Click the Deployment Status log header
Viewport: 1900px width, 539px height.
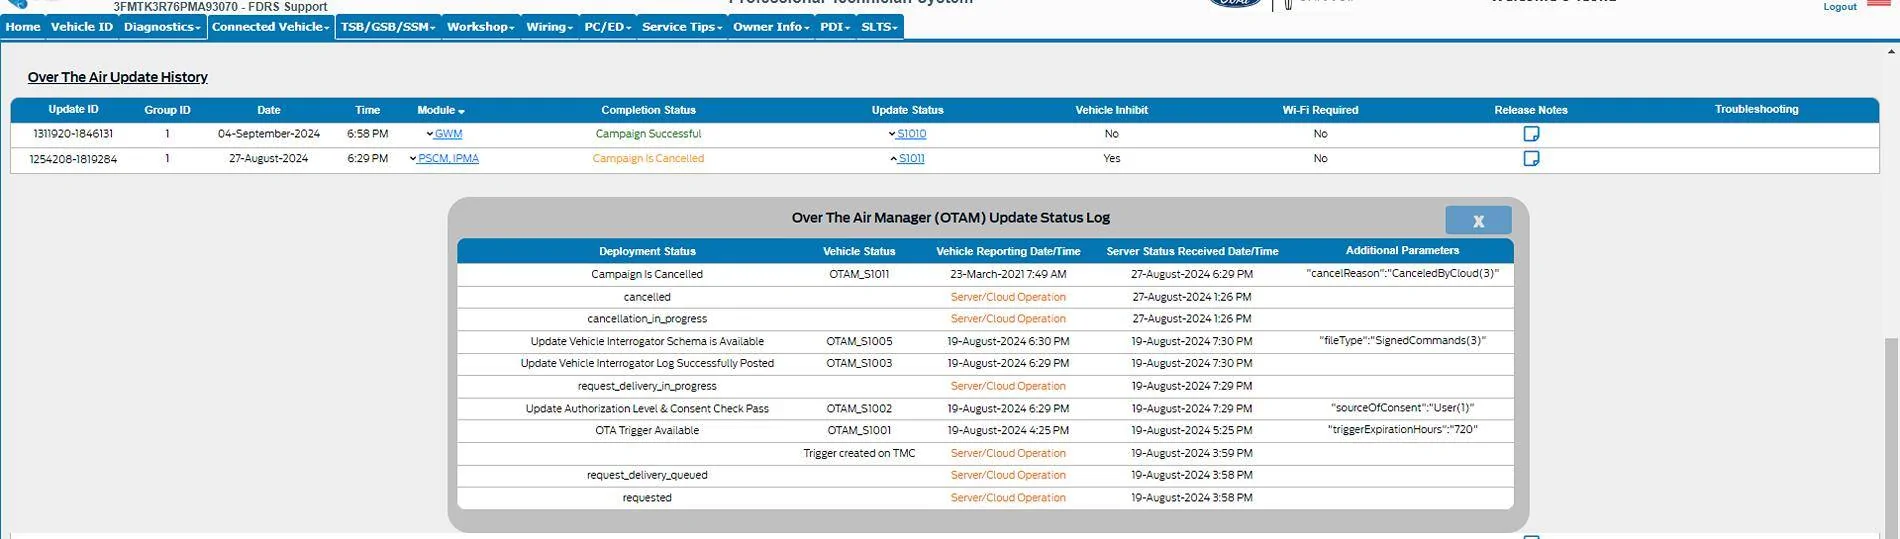647,251
